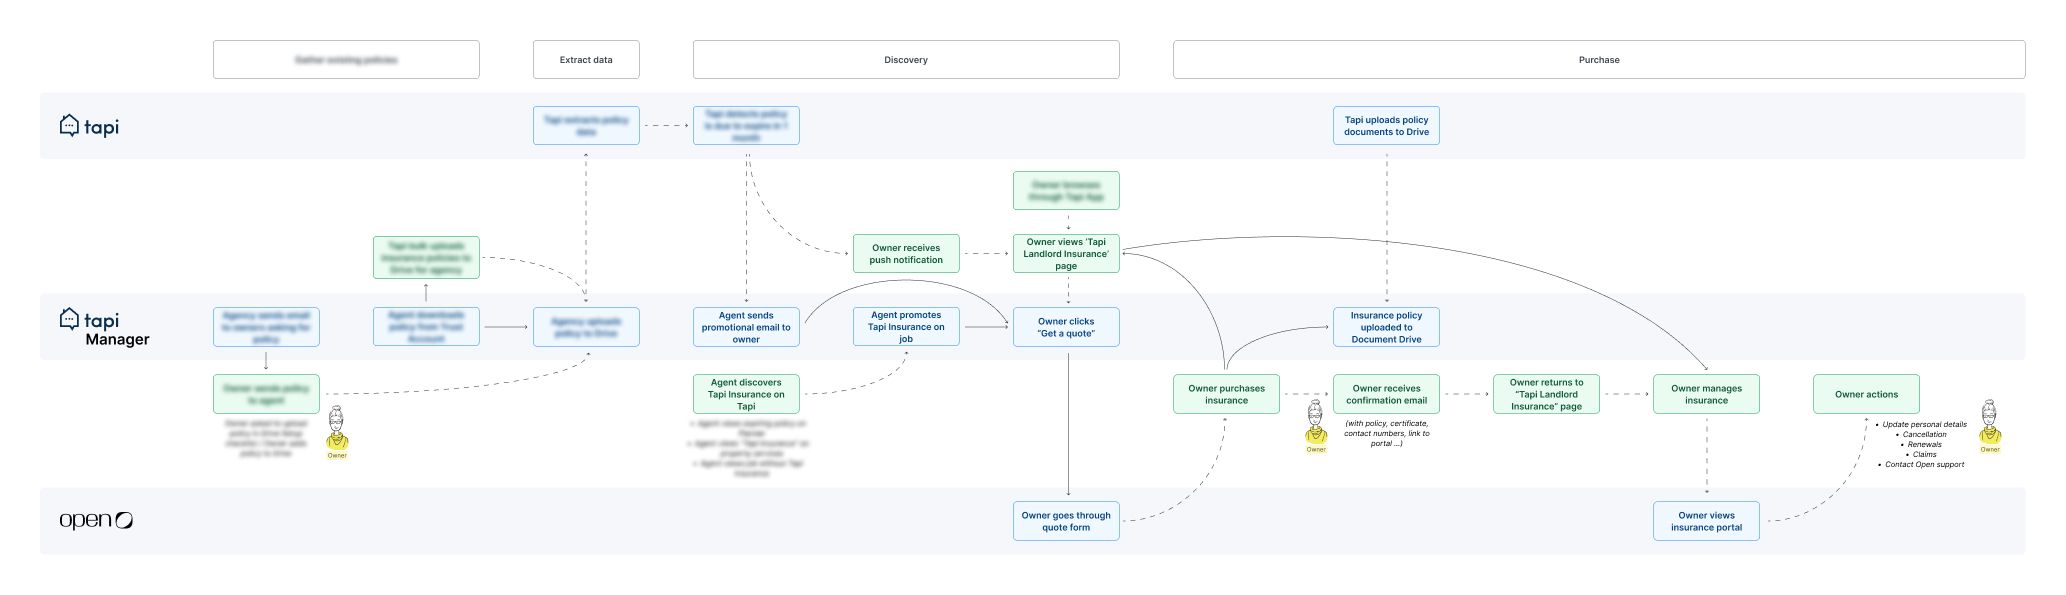Click the Owner receives push notification box
2066x595 pixels.
click(x=906, y=254)
